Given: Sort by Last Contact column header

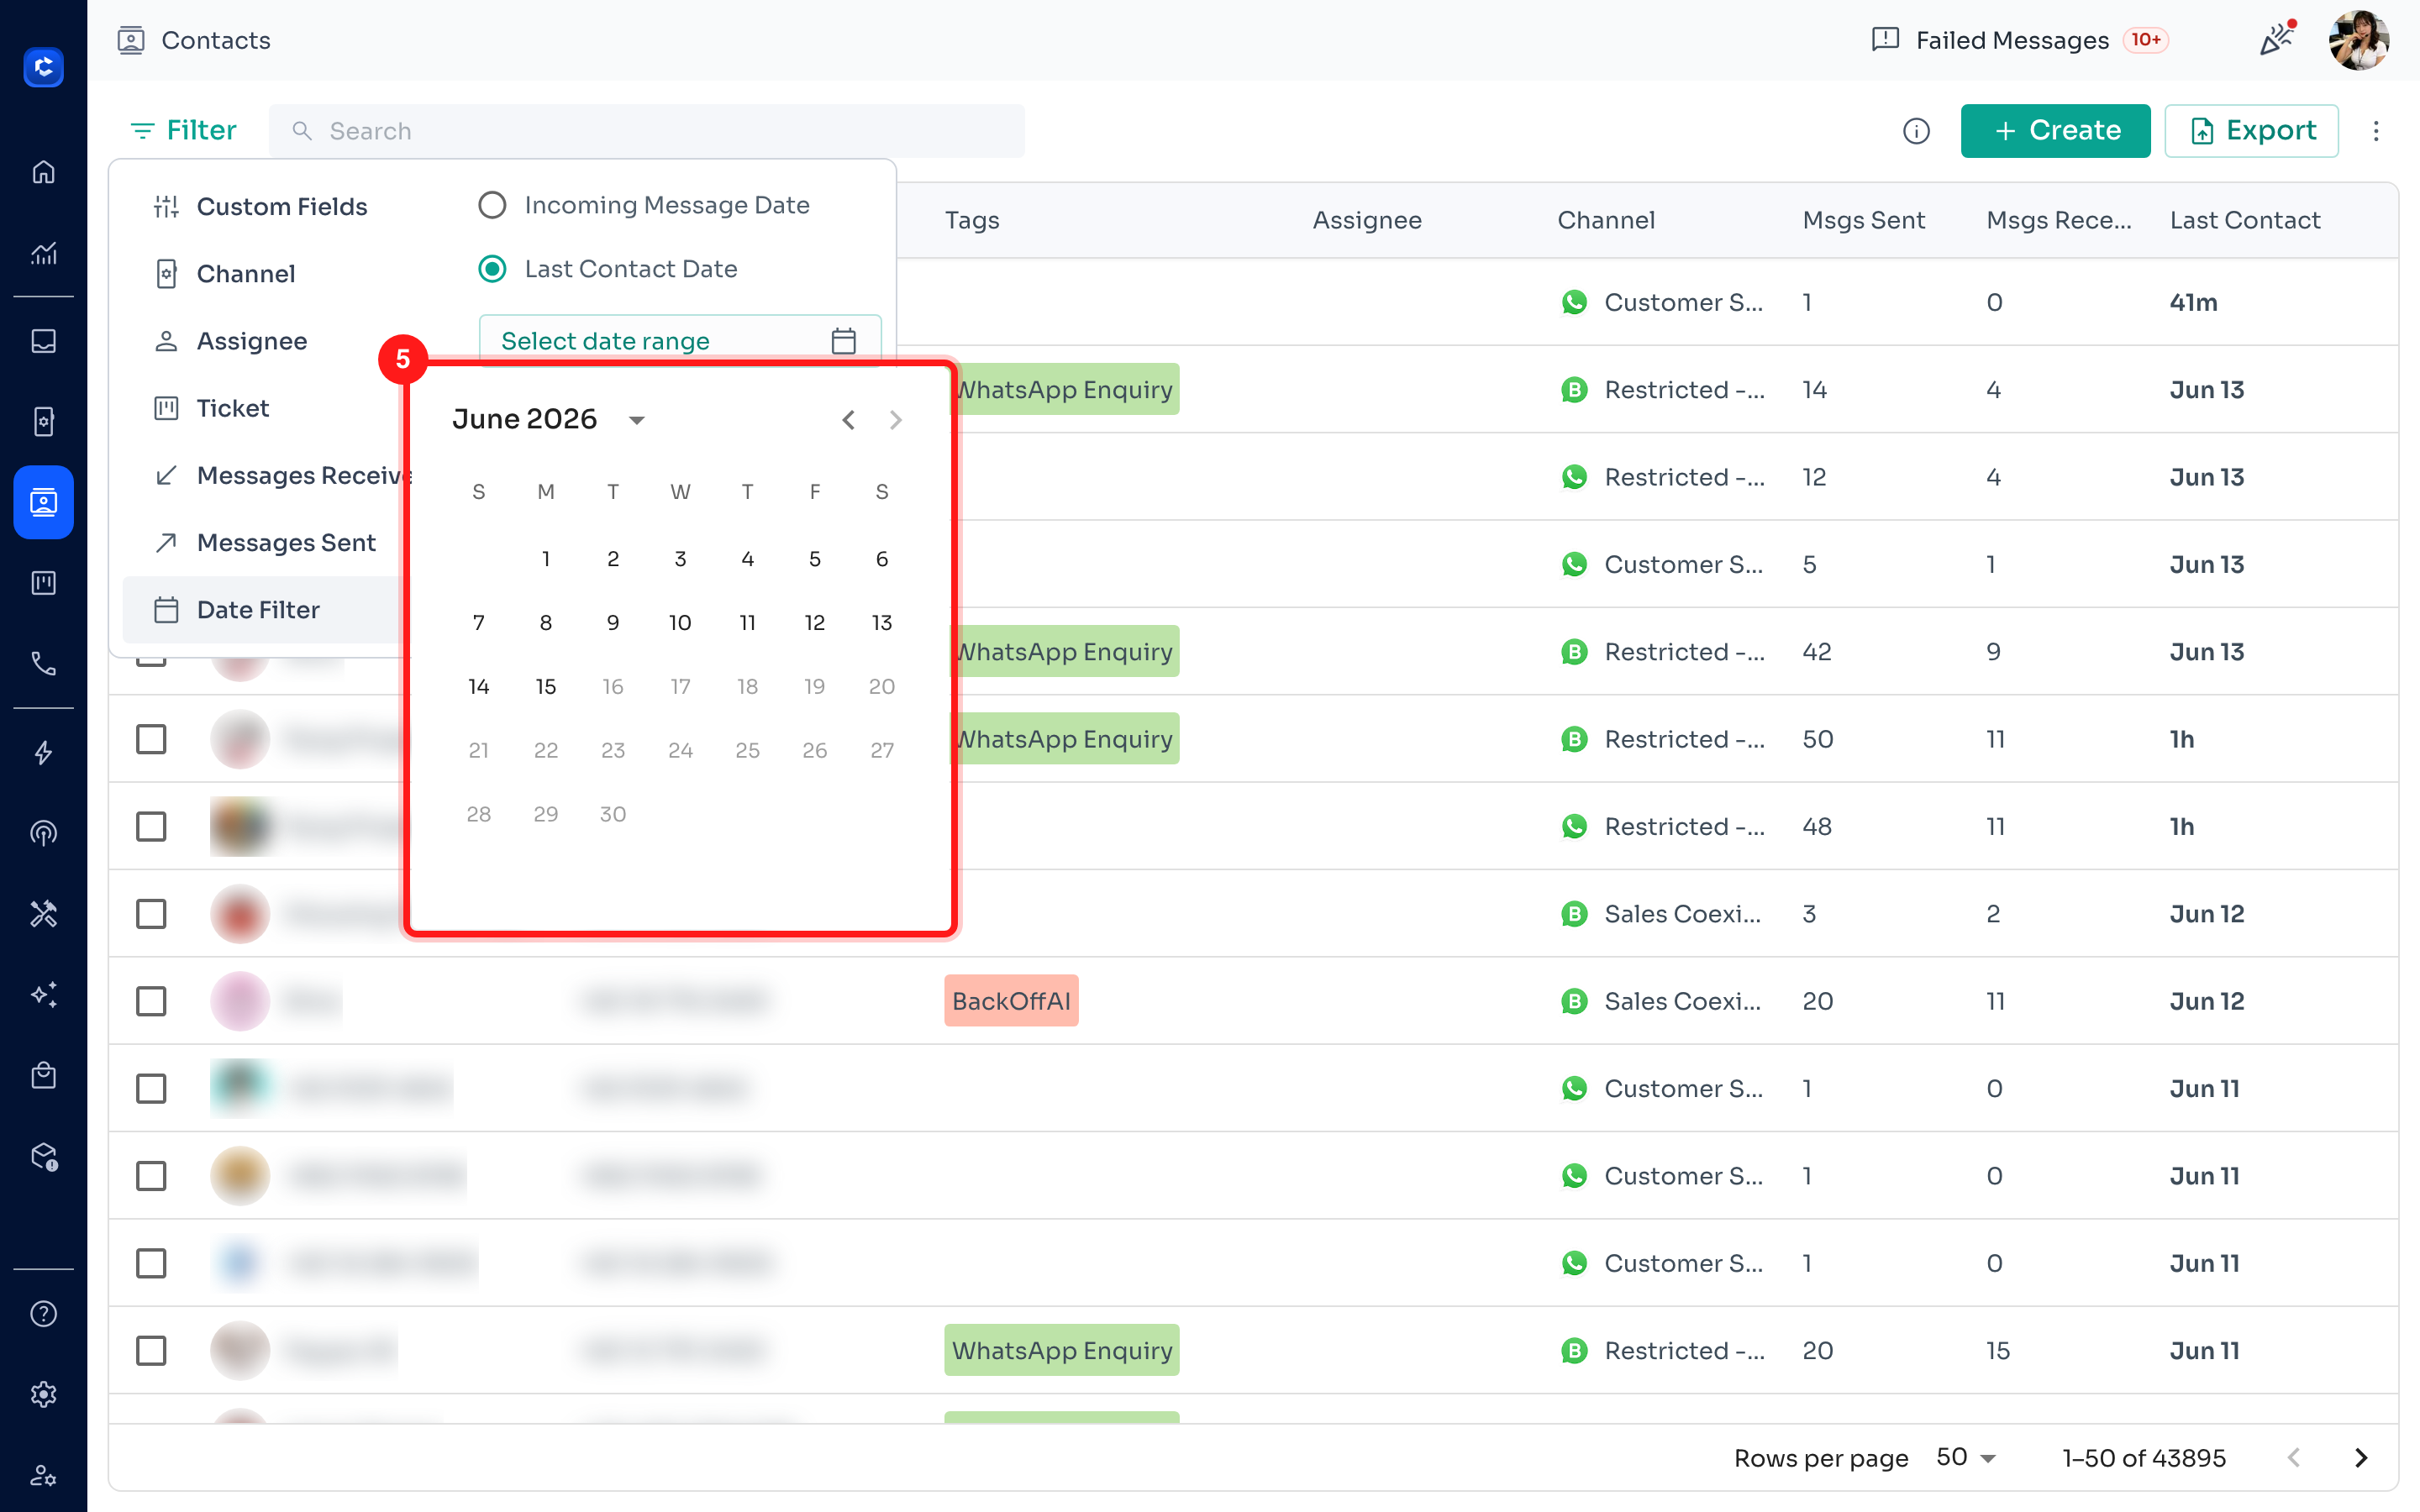Looking at the screenshot, I should (x=2244, y=220).
